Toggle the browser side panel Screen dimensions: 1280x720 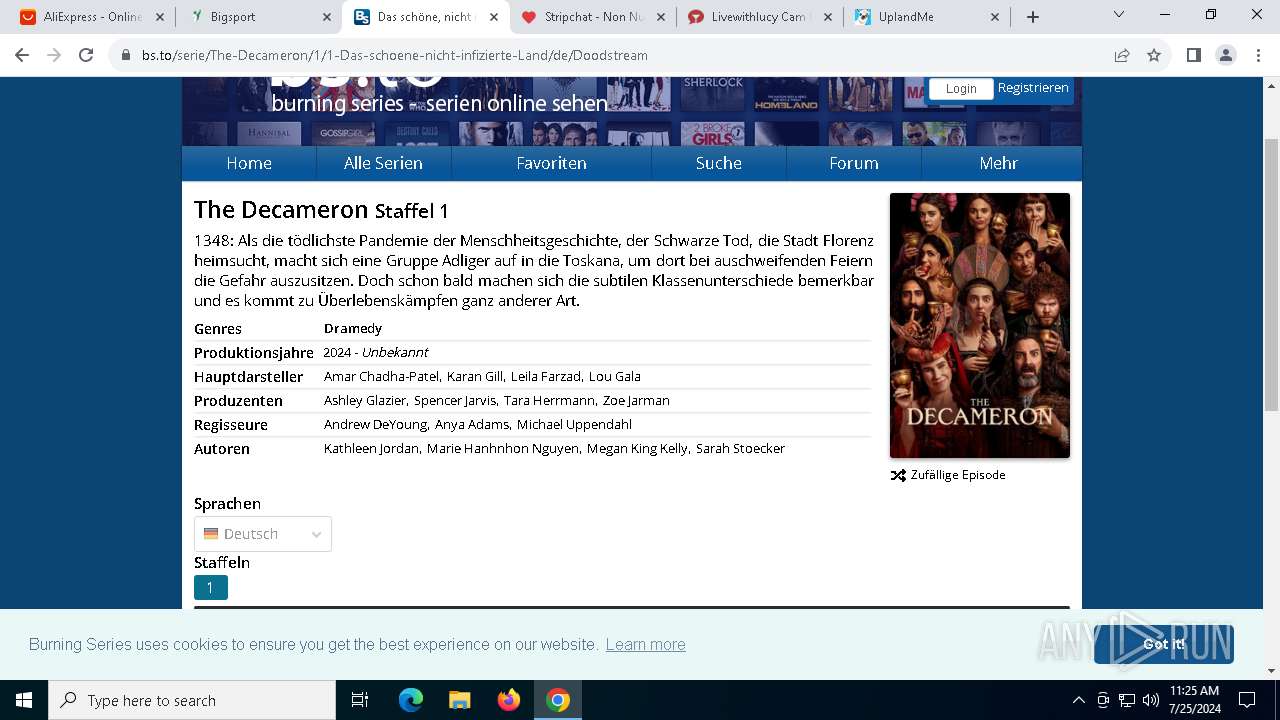(x=1194, y=55)
